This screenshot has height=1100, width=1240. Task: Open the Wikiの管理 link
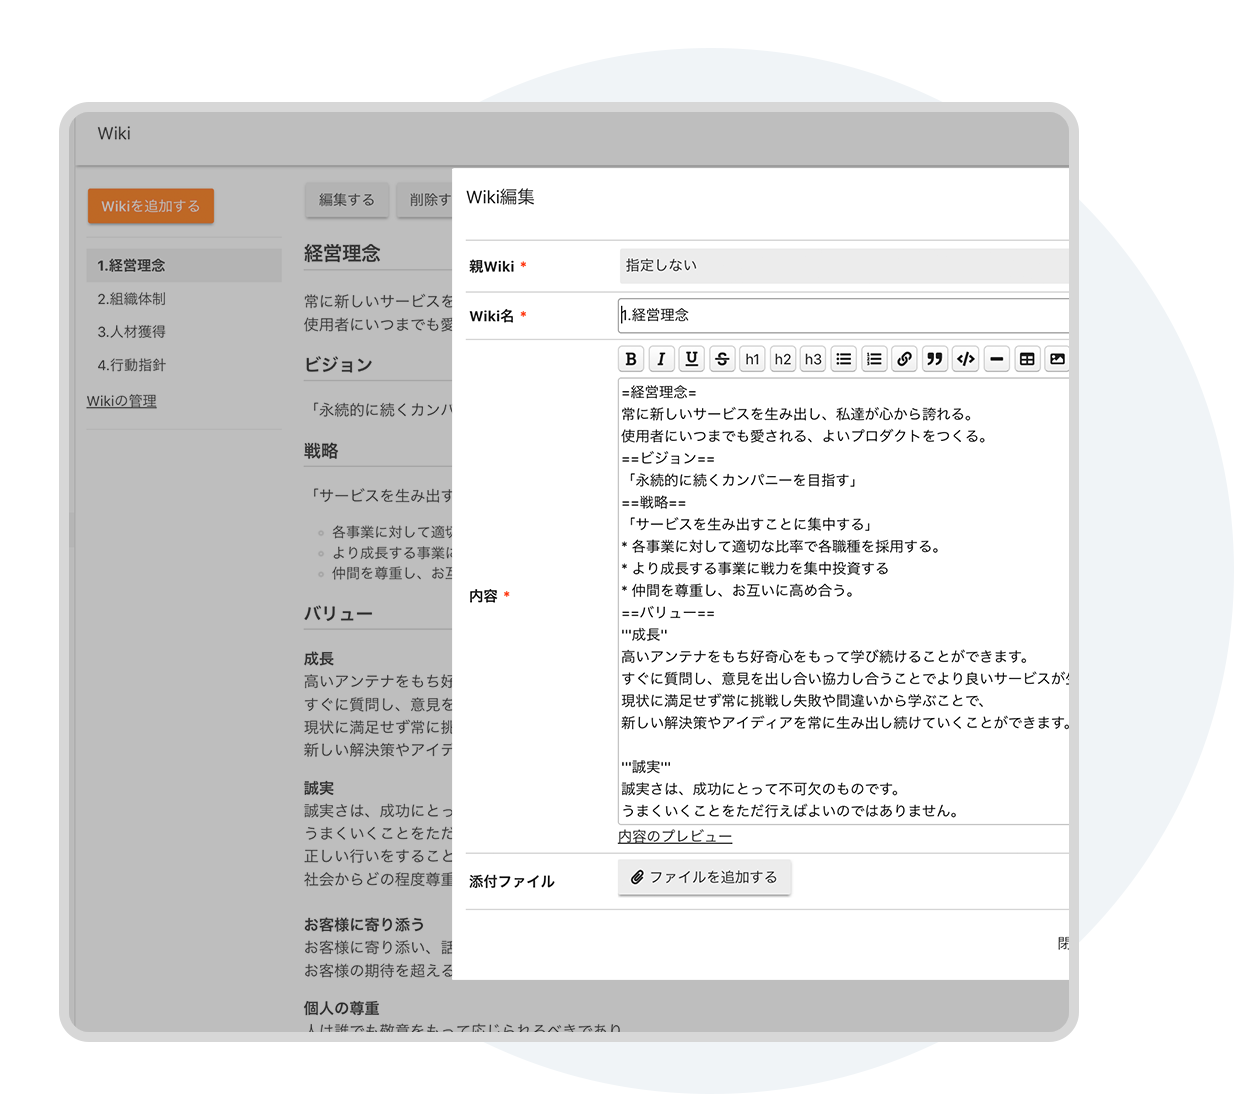coord(121,400)
